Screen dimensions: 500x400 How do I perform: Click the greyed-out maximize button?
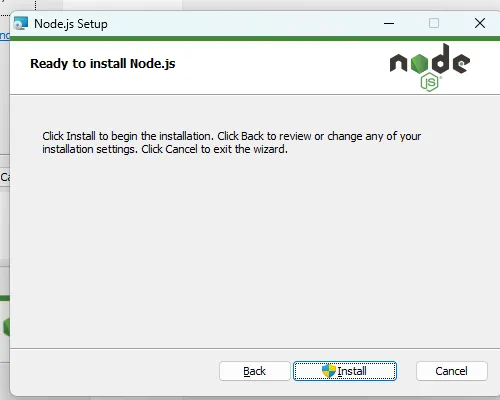point(434,23)
